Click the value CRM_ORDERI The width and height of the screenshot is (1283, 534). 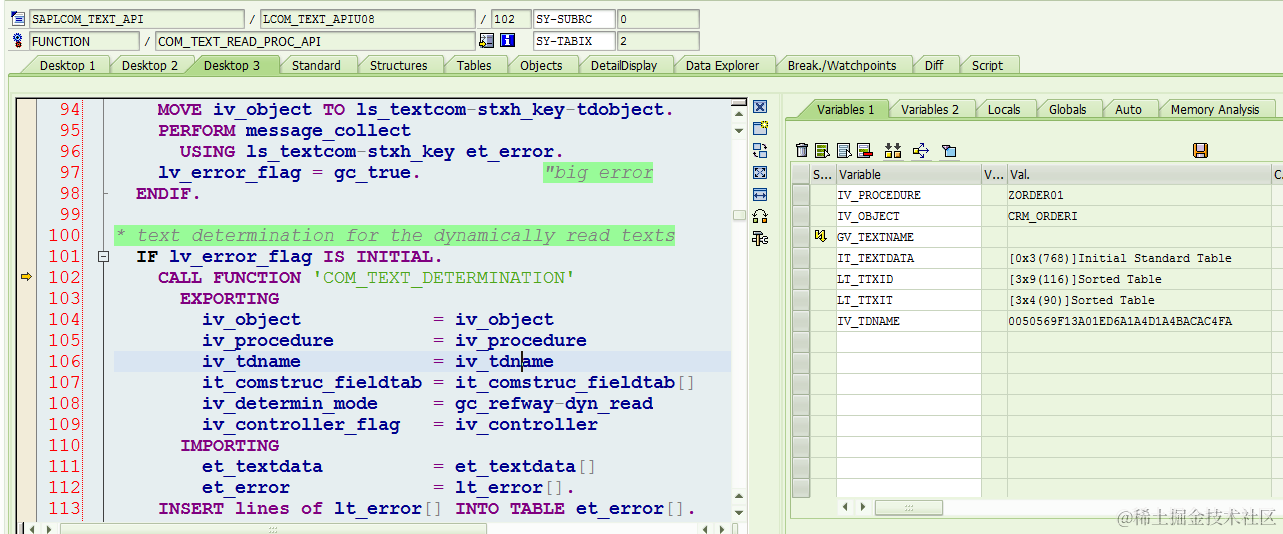[1043, 216]
